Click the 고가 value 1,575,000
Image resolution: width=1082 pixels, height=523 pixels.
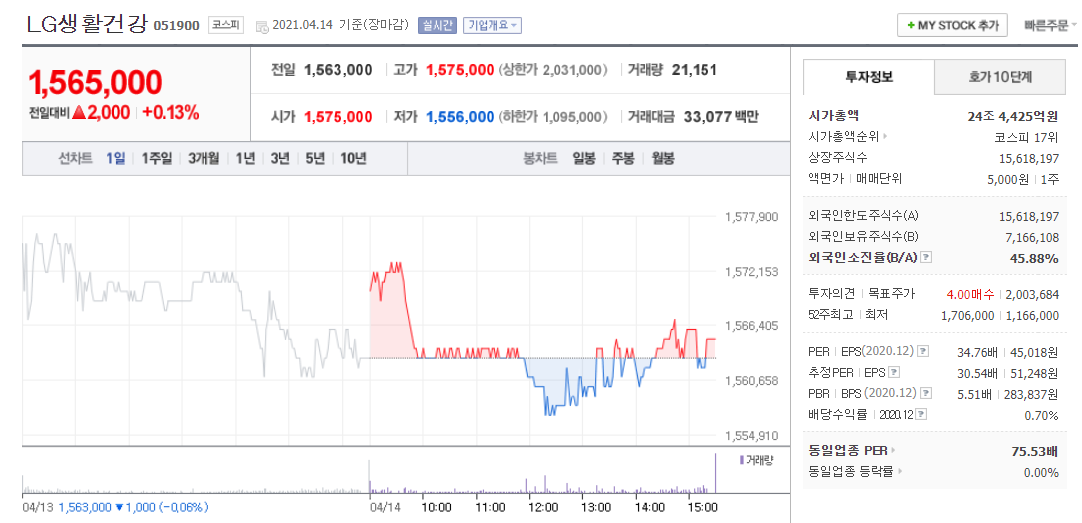460,70
